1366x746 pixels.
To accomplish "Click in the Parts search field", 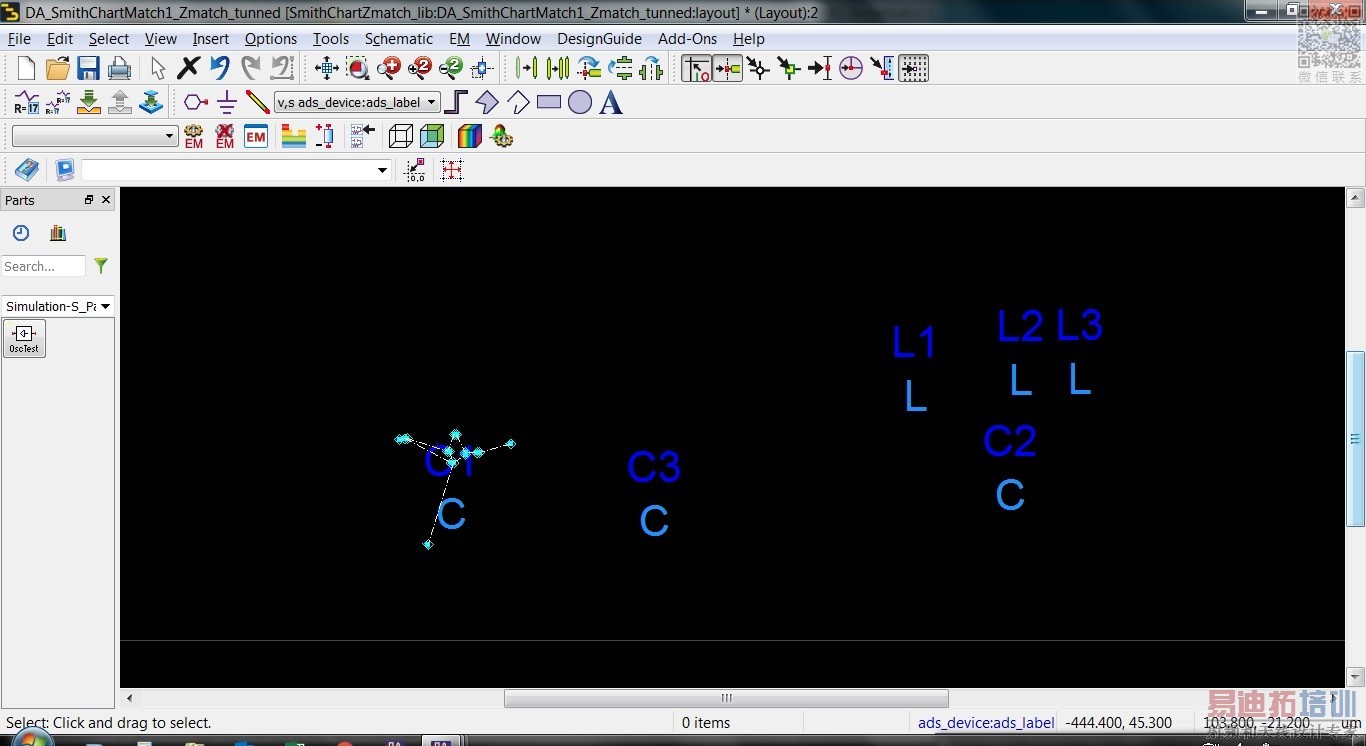I will pyautogui.click(x=44, y=266).
